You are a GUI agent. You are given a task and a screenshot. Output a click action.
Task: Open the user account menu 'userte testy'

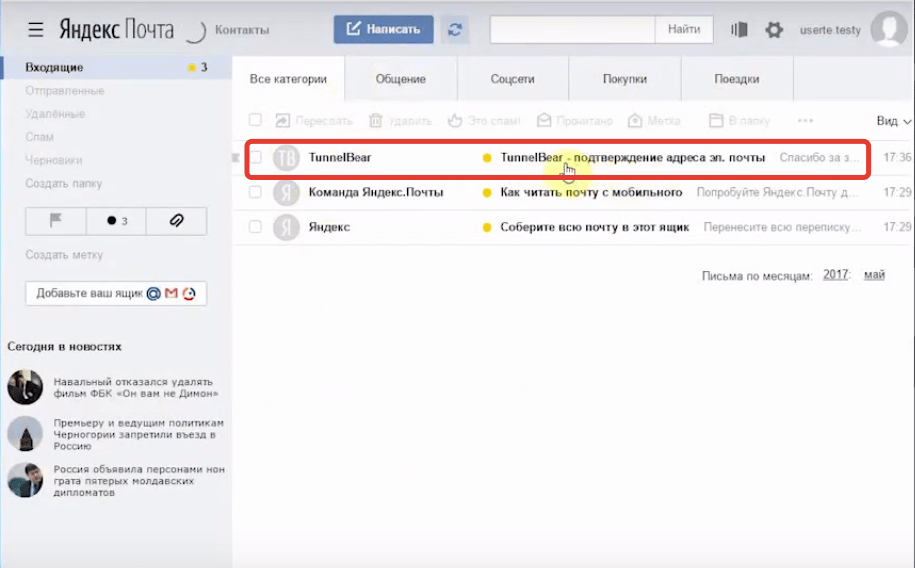click(x=829, y=30)
